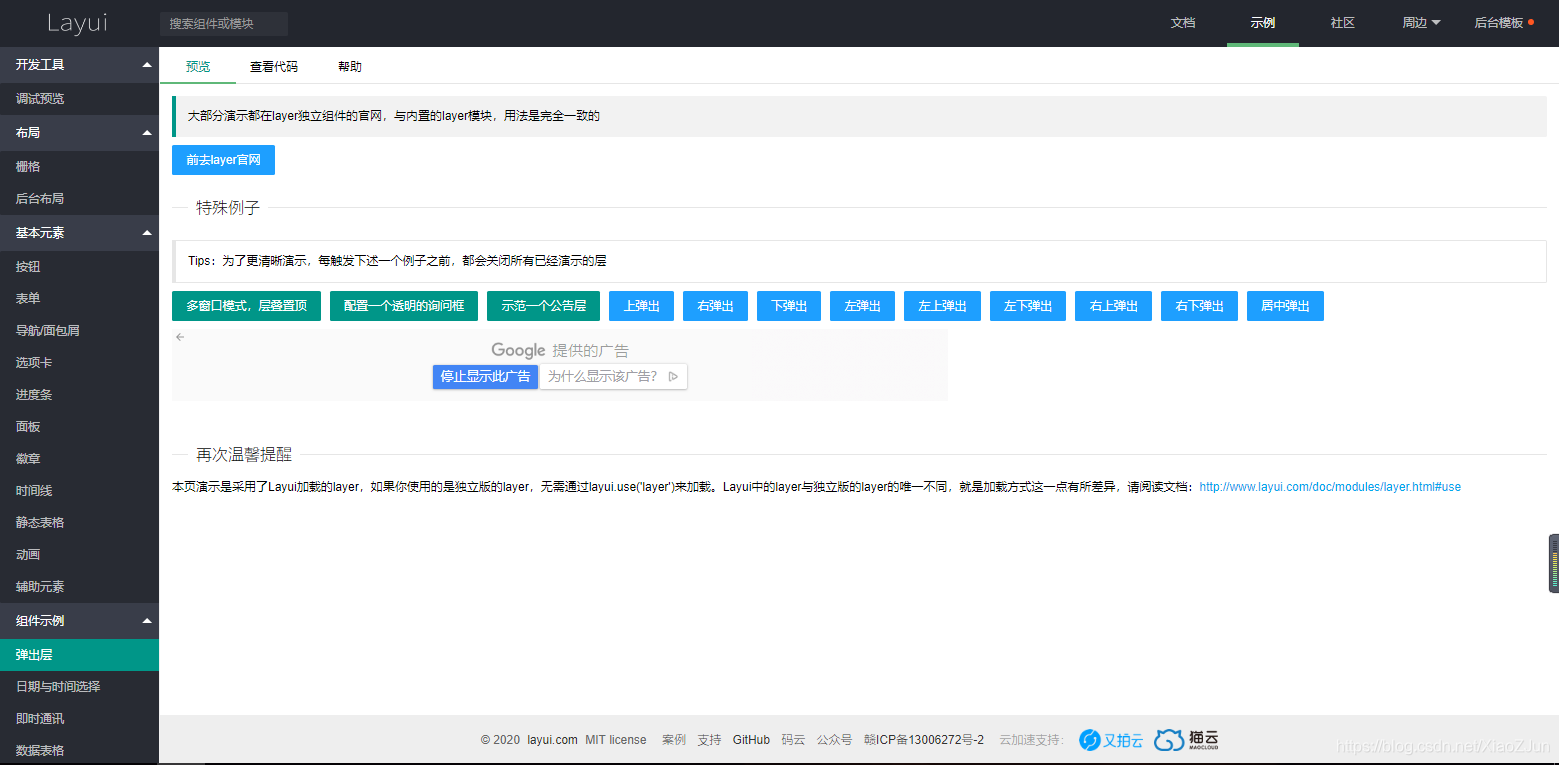Screen dimensions: 1559x765
Task: Click the Layui logo
Action: pos(78,23)
